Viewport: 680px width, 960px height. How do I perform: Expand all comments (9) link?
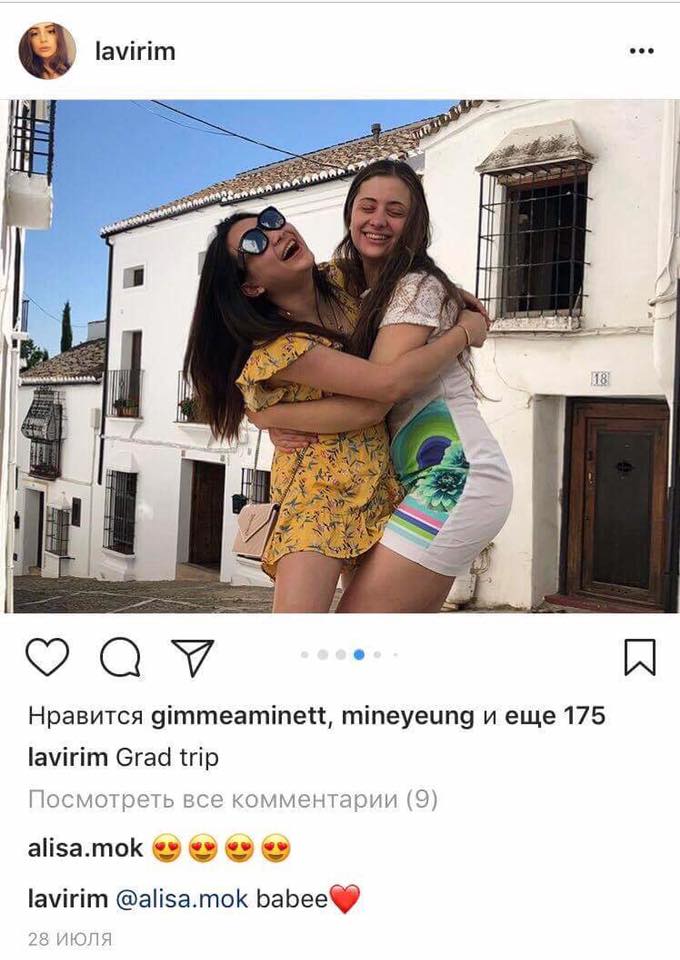click(233, 800)
